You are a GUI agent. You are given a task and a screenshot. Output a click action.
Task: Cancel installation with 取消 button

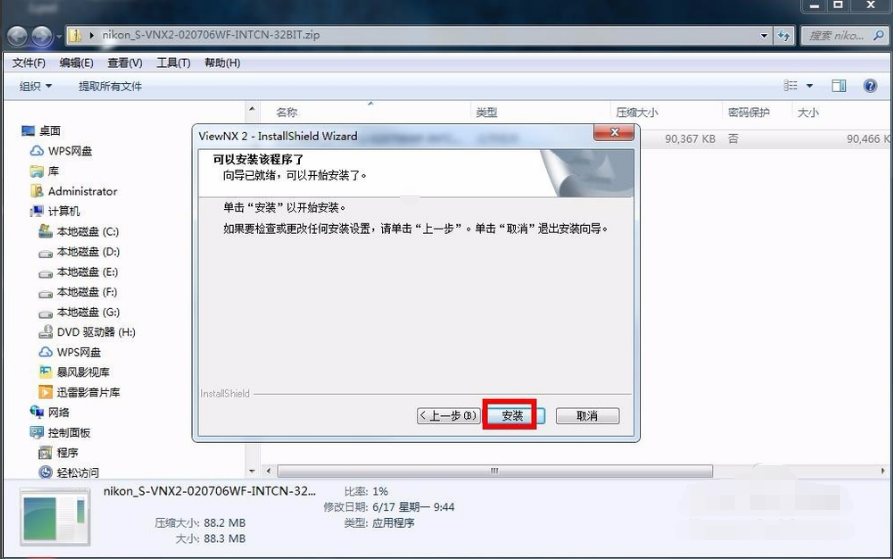tap(587, 416)
